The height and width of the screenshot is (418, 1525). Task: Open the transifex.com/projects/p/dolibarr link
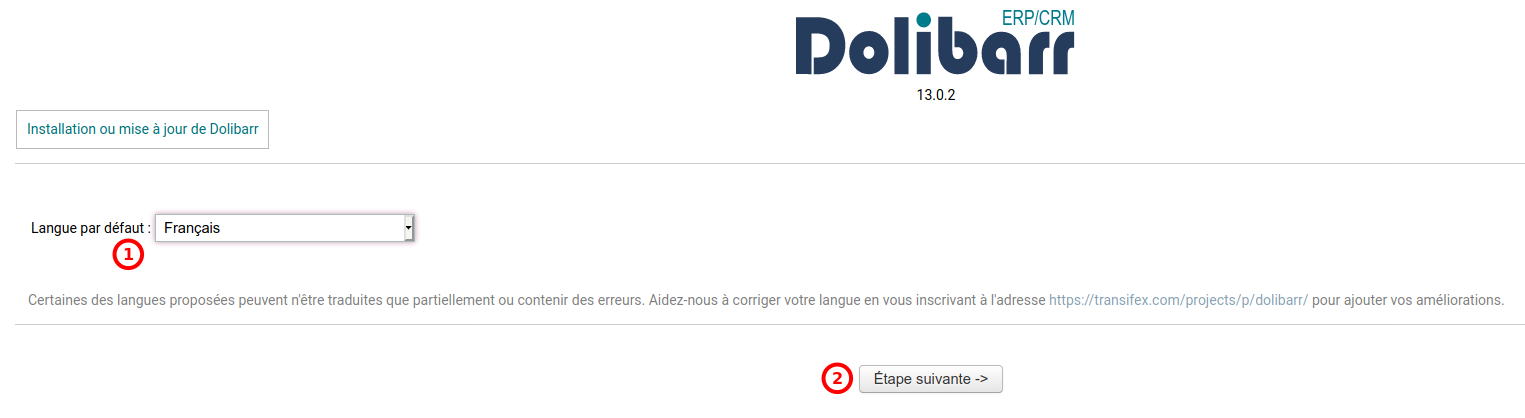point(1178,300)
